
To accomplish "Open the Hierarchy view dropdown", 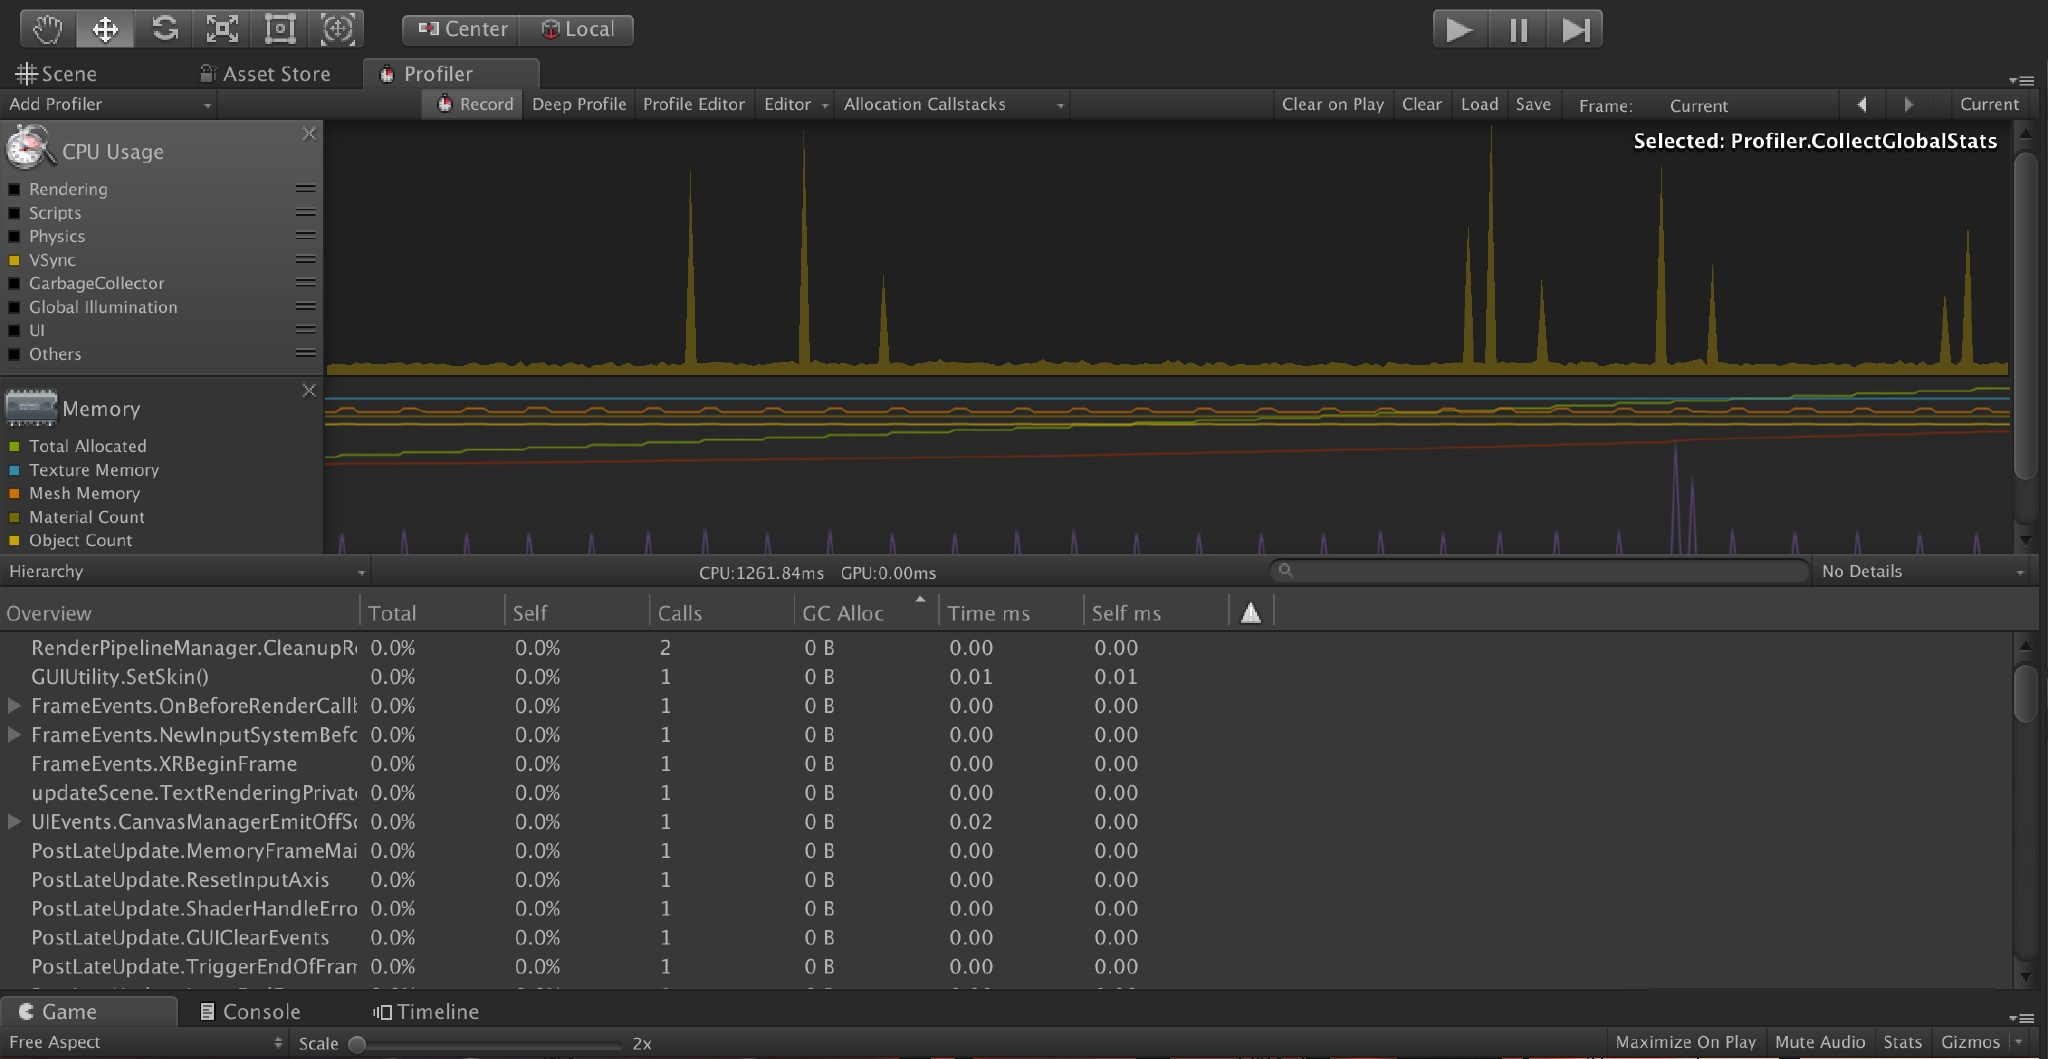I will [186, 572].
